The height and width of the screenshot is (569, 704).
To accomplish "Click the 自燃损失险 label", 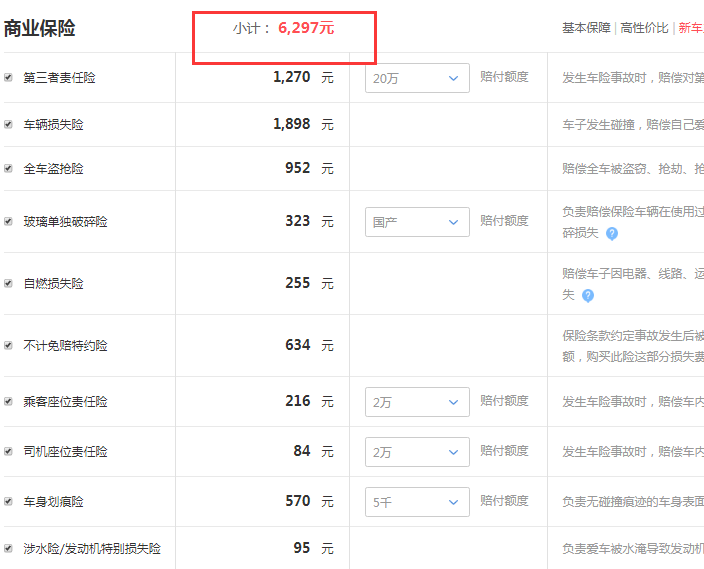I will tap(53, 283).
